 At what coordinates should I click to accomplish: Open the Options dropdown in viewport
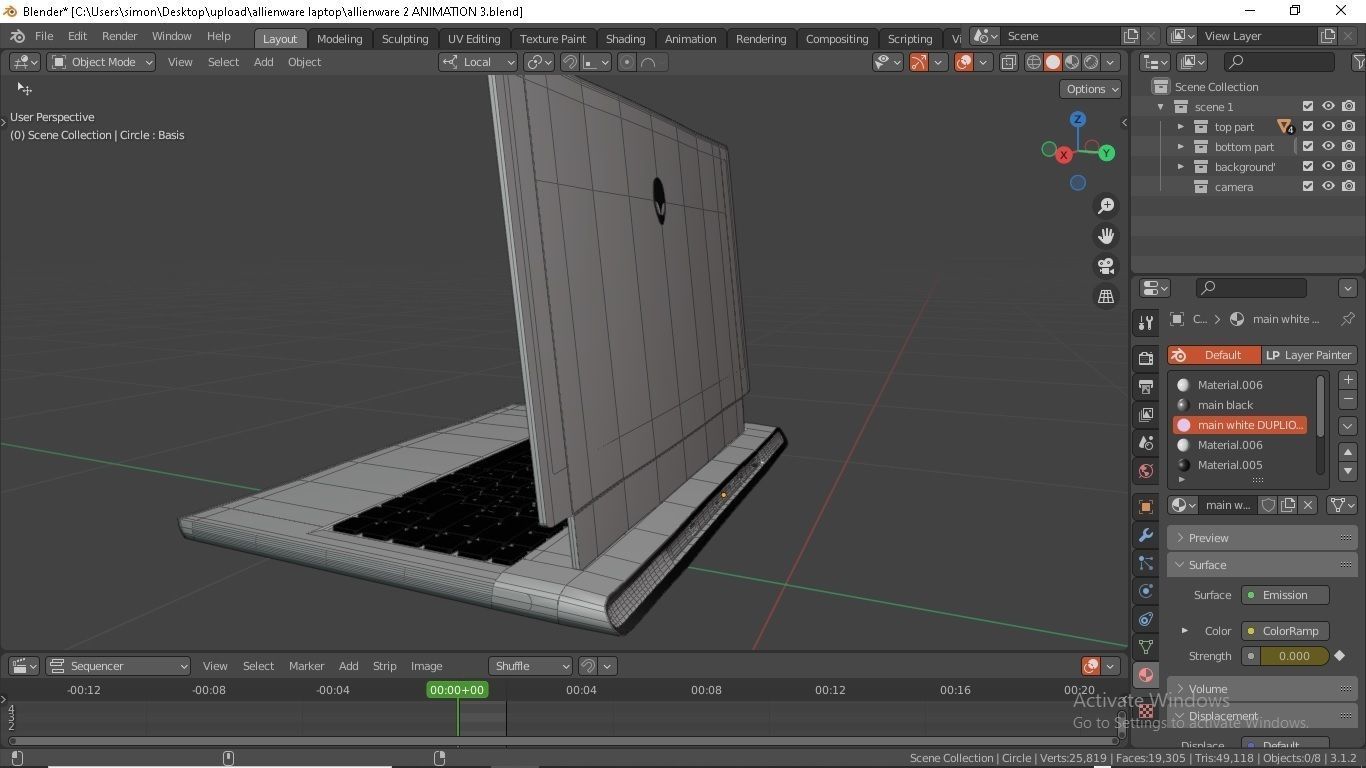1091,89
